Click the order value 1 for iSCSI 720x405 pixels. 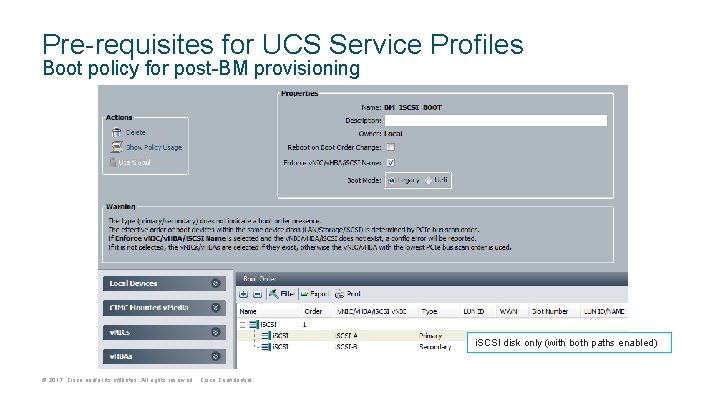304,324
